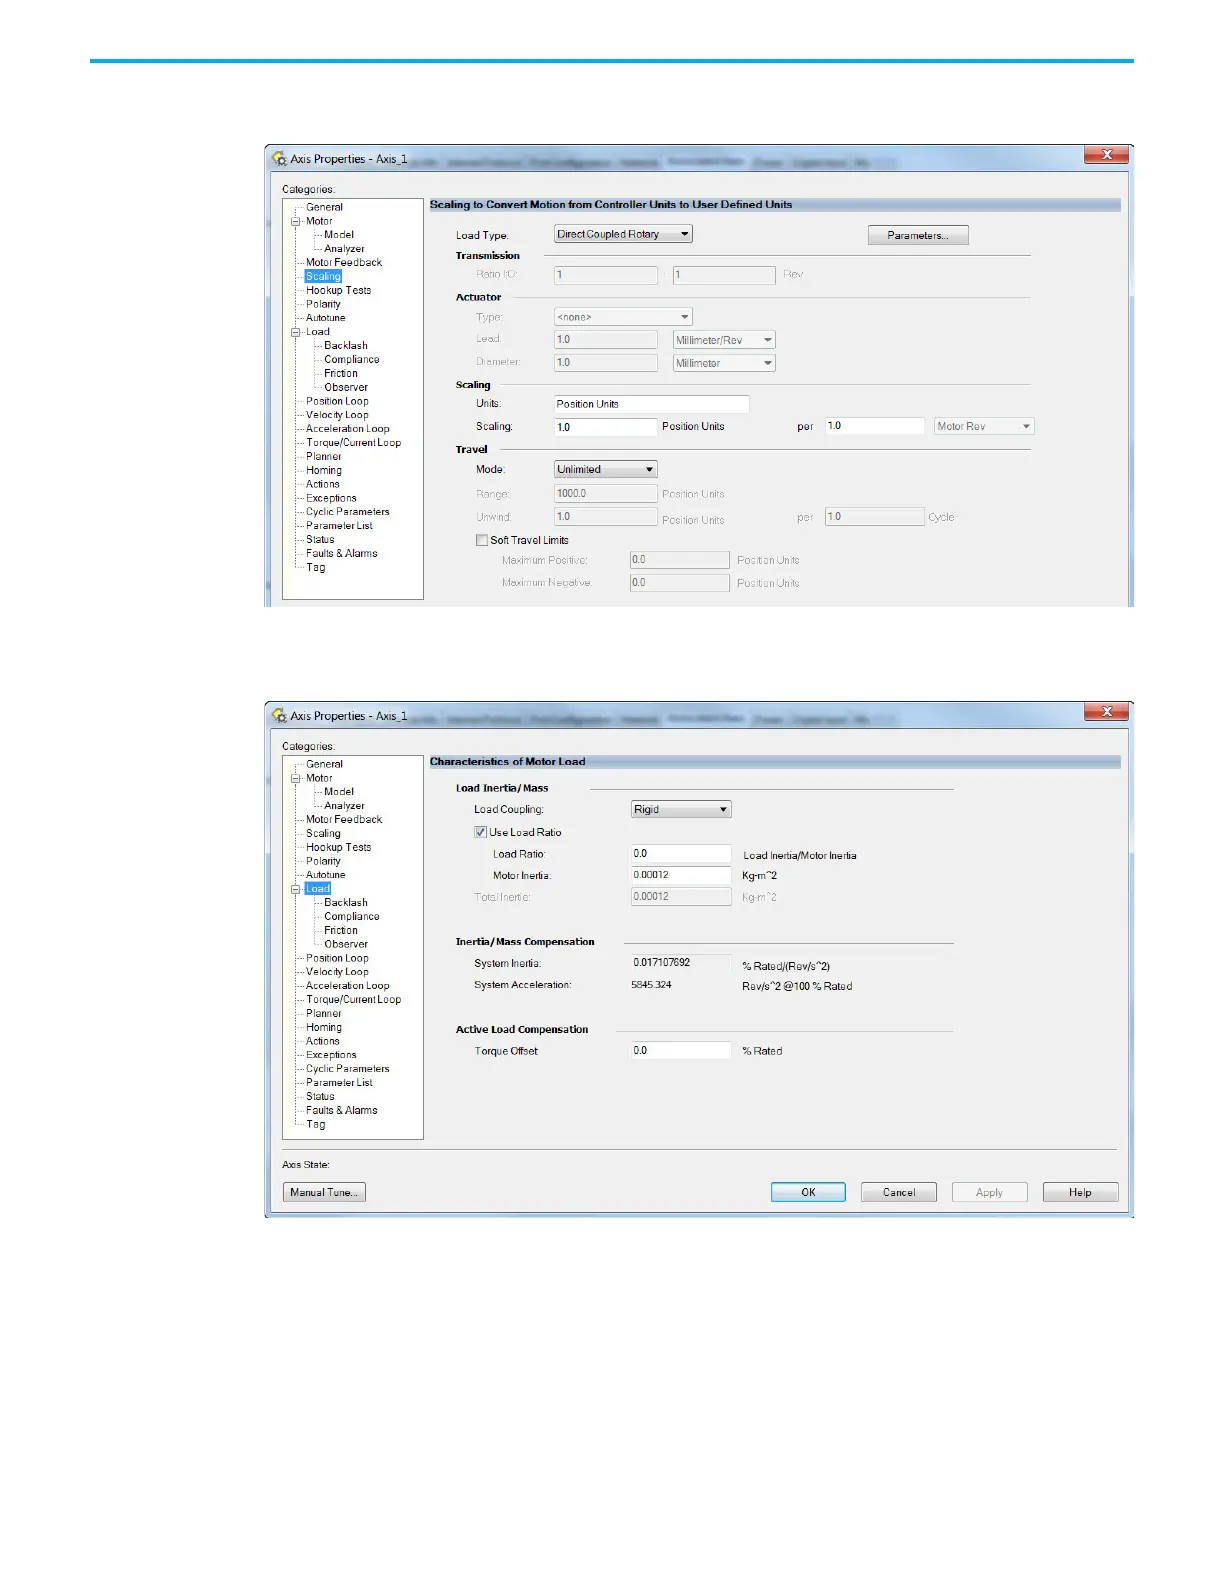This screenshot has width=1224, height=1584.
Task: Select Faults & Alarms in the upper tree
Action: click(342, 553)
